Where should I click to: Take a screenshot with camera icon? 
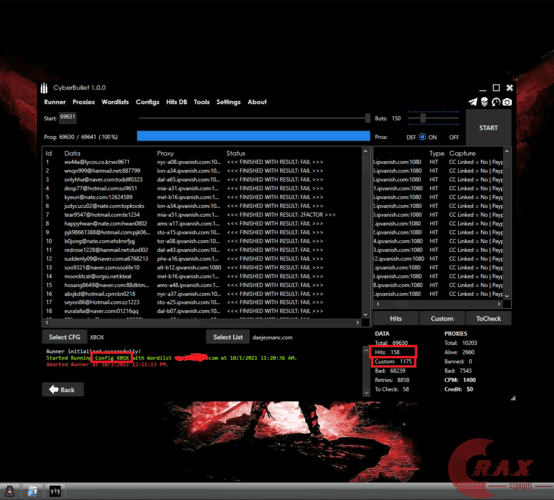coord(507,102)
